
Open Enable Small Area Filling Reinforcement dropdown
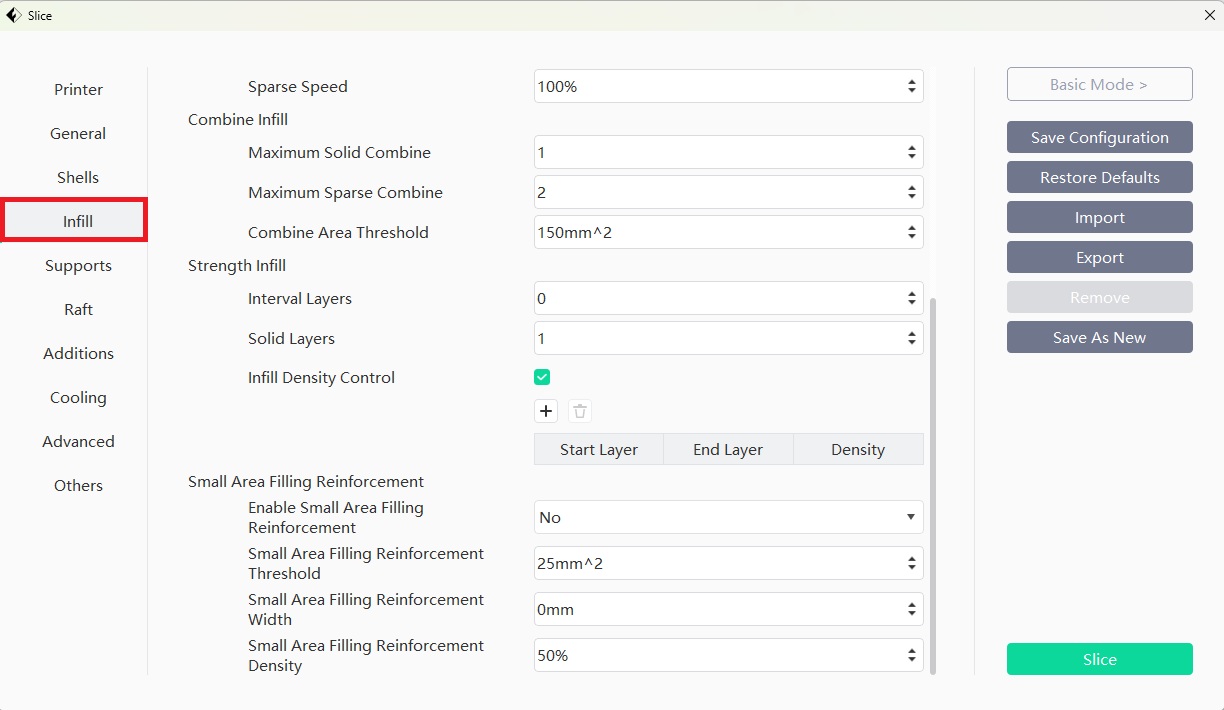728,517
